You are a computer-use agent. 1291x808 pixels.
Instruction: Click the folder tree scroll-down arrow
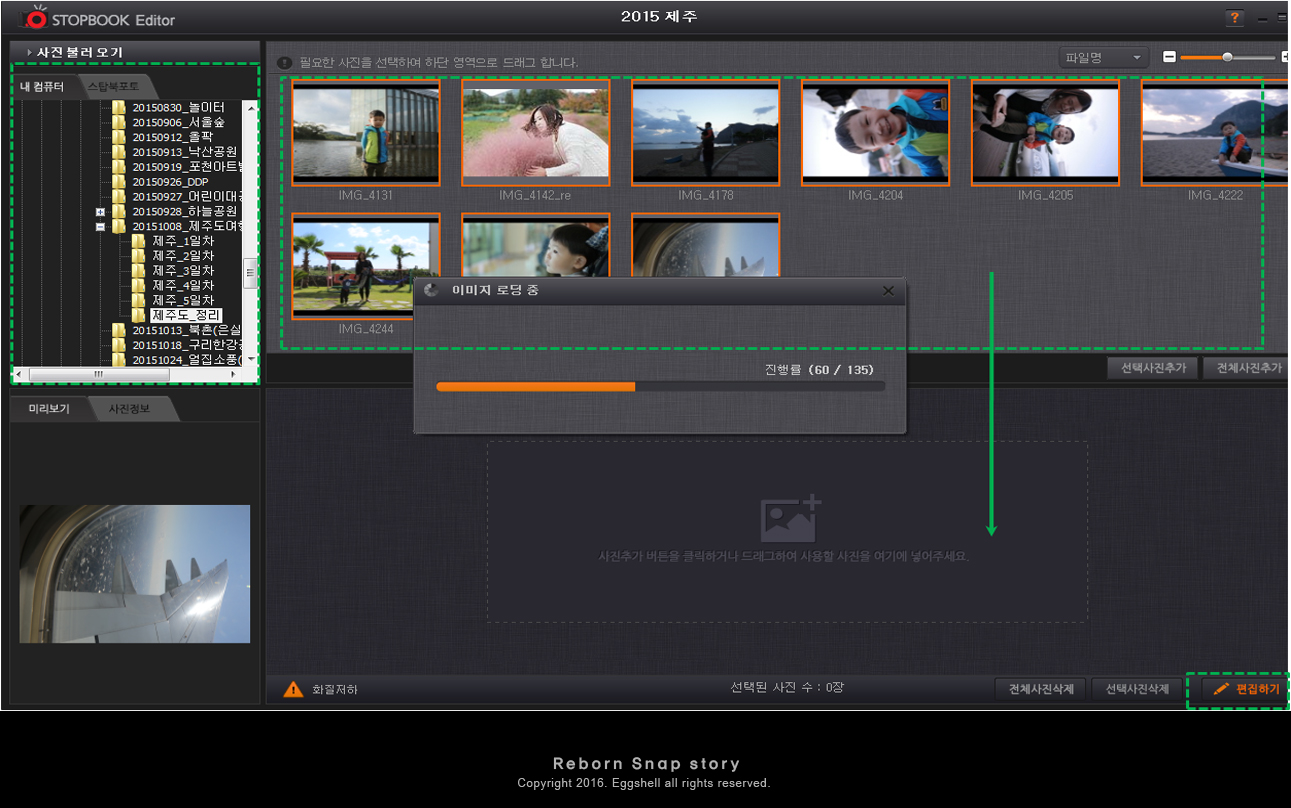(251, 358)
